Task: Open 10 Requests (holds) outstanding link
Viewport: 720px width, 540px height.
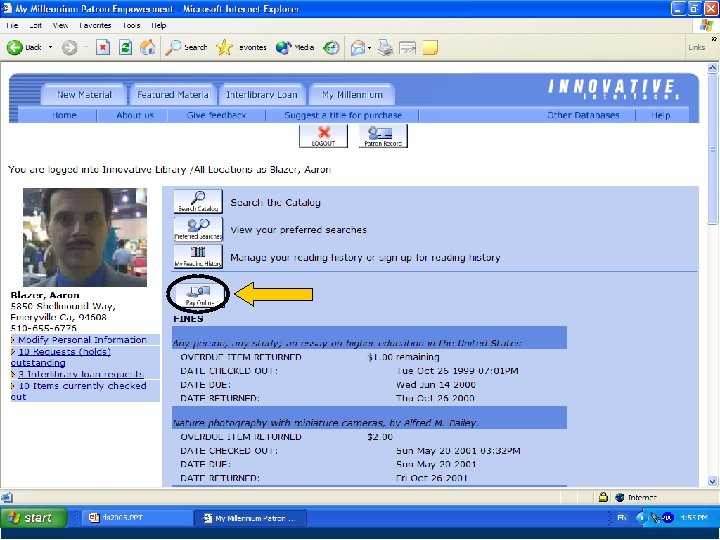Action: 61,357
